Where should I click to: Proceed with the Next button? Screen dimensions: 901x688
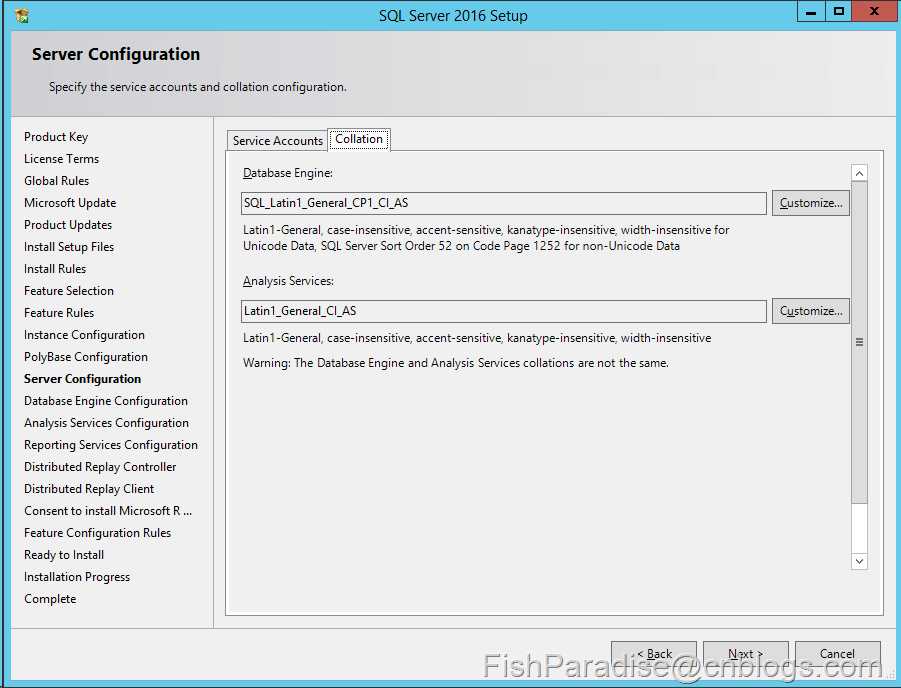745,654
